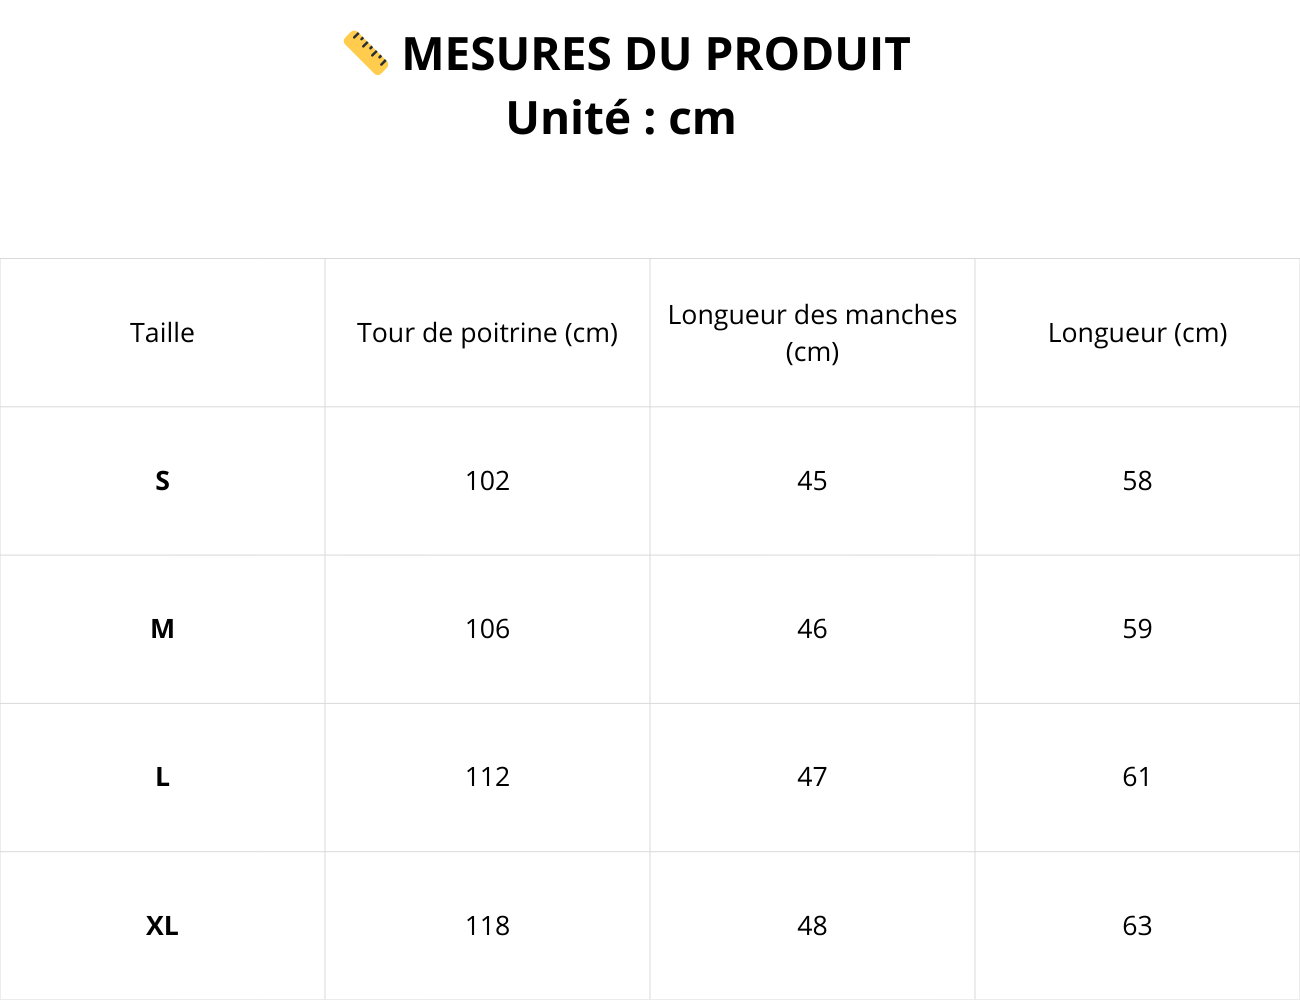This screenshot has height=1000, width=1300.
Task: Click length value 59 for size M
Action: [1137, 629]
